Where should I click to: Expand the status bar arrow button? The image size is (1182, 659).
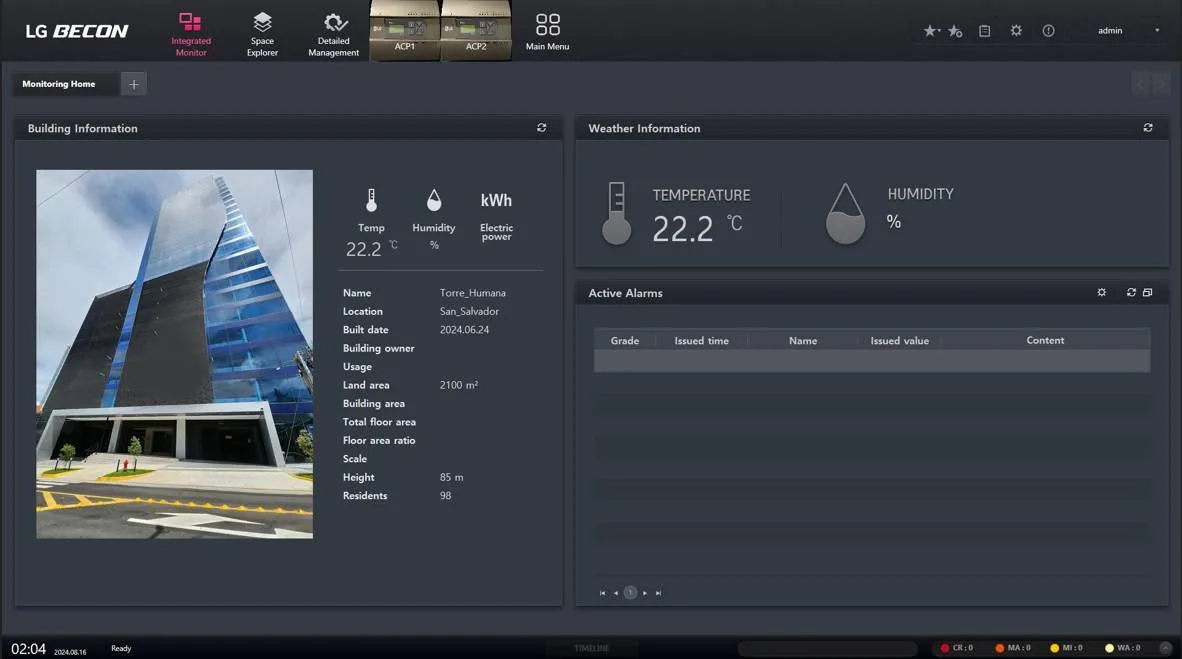tap(1165, 648)
